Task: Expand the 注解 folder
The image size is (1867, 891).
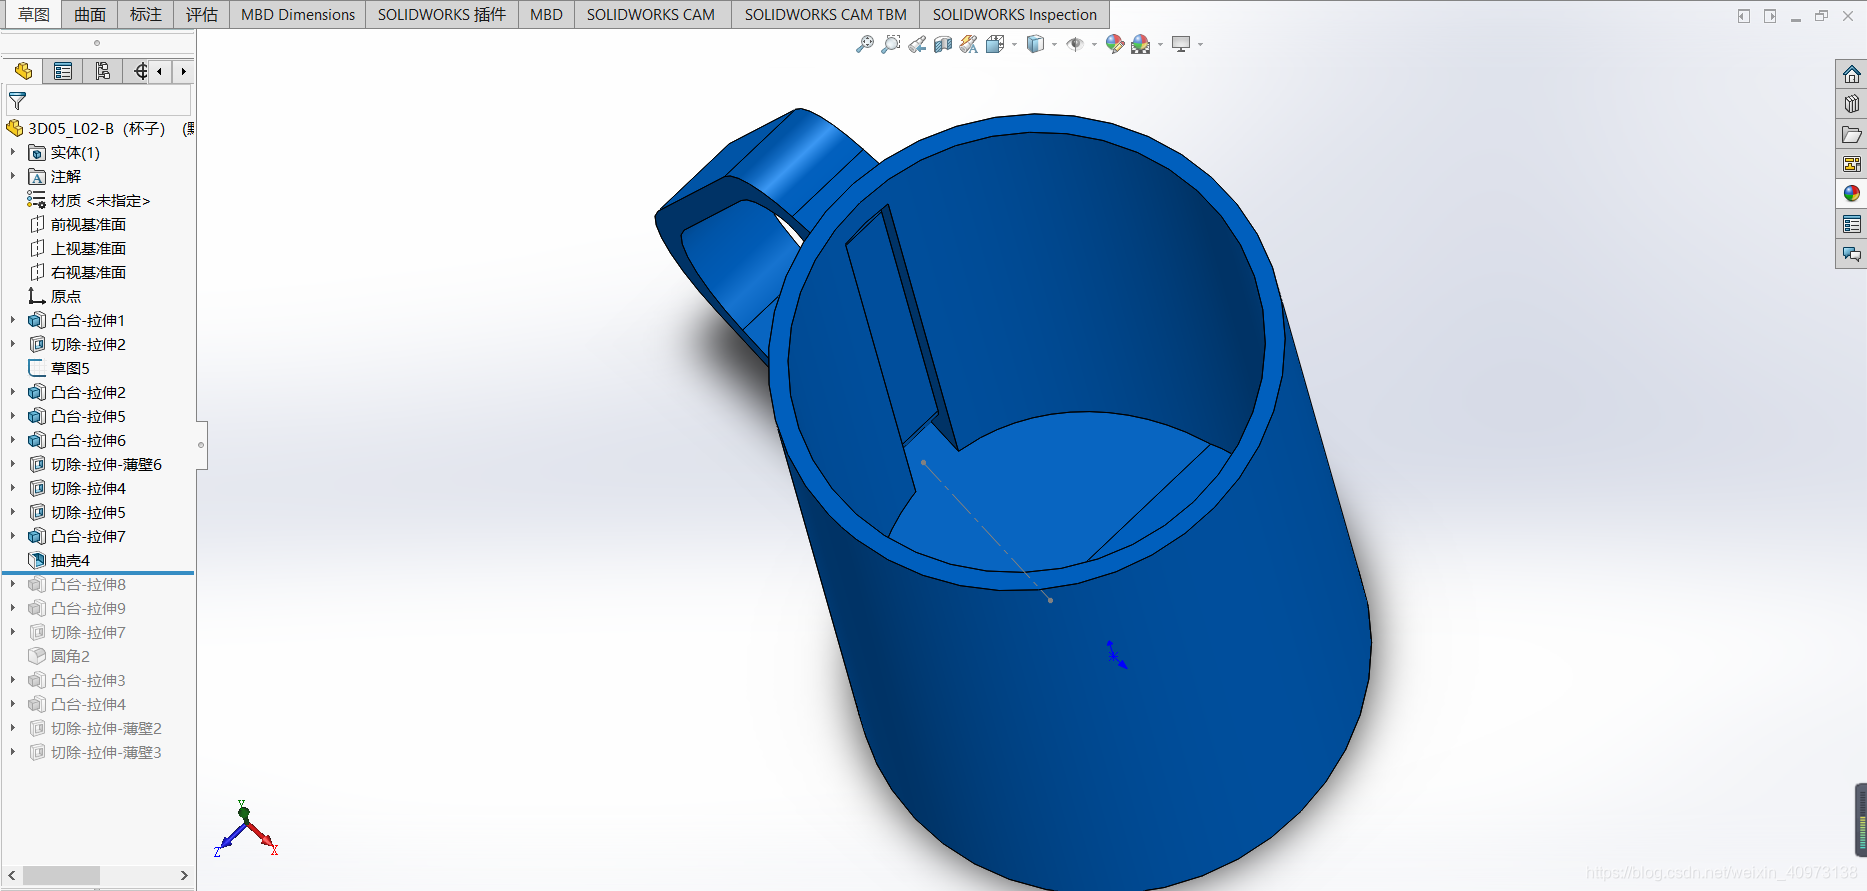Action: [x=12, y=176]
